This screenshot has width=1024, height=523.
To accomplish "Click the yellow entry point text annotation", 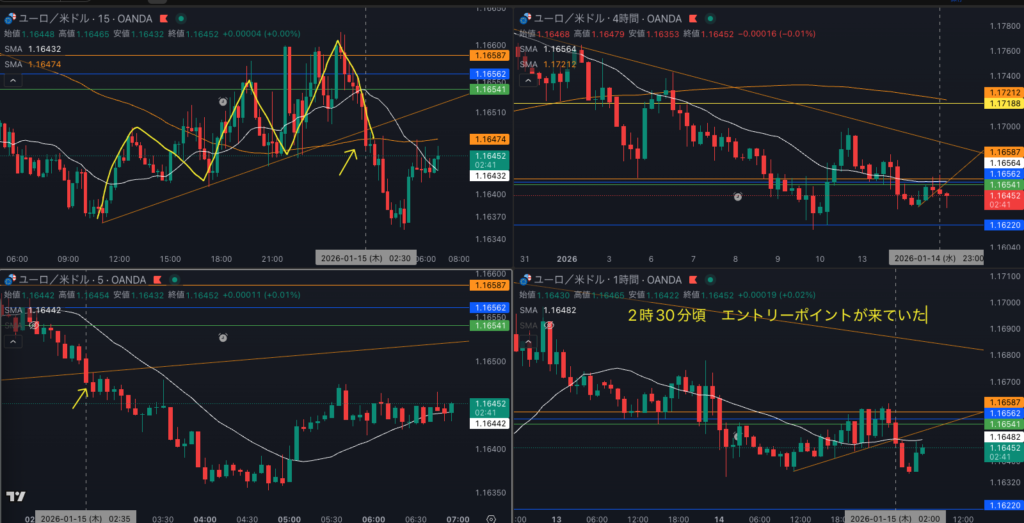I will click(x=777, y=316).
